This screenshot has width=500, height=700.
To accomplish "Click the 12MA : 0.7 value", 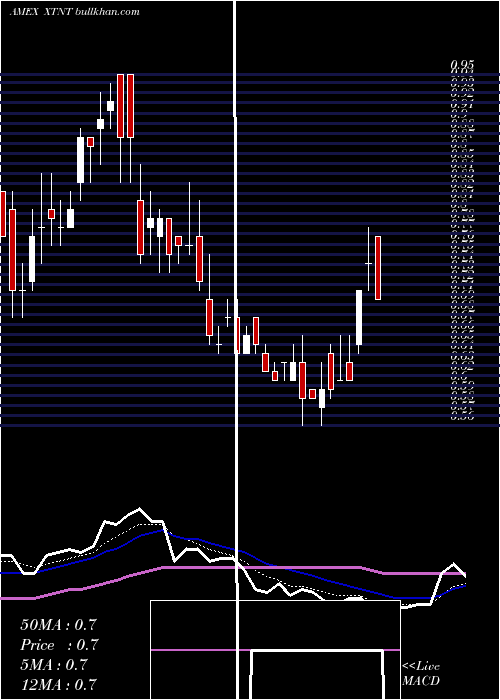I will pyautogui.click(x=58, y=684).
